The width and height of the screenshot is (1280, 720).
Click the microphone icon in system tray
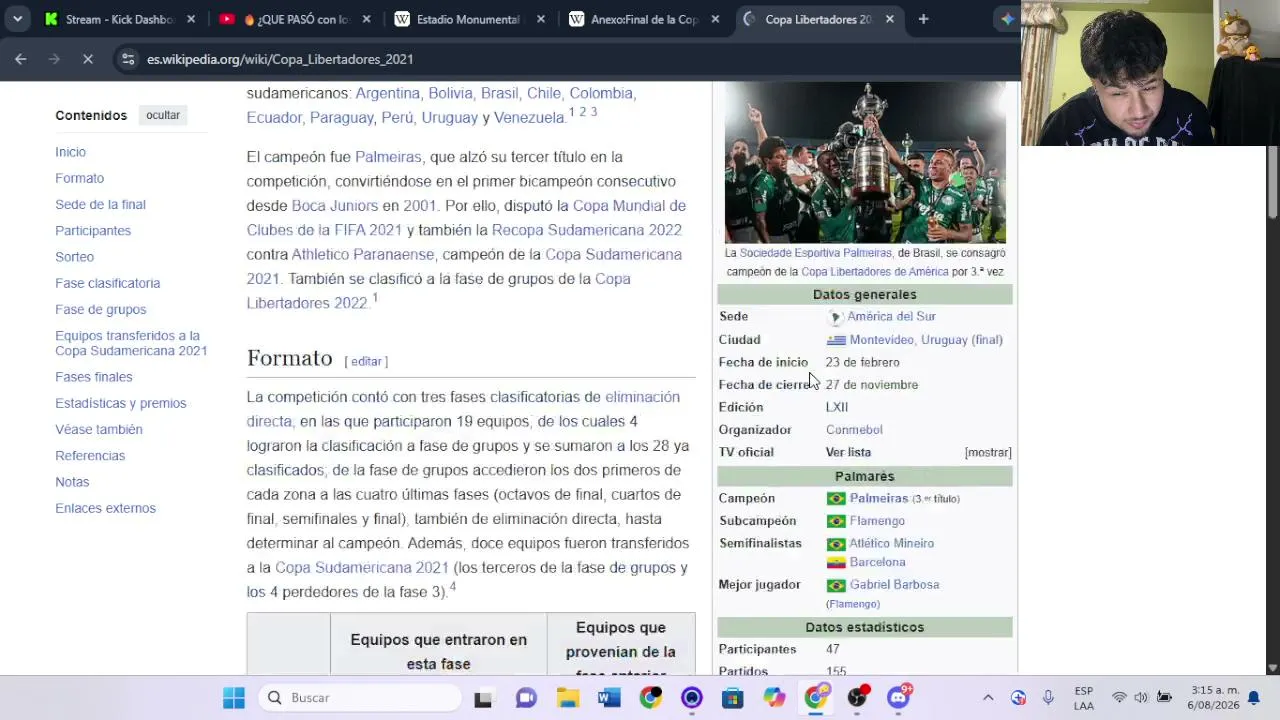pos(1048,698)
